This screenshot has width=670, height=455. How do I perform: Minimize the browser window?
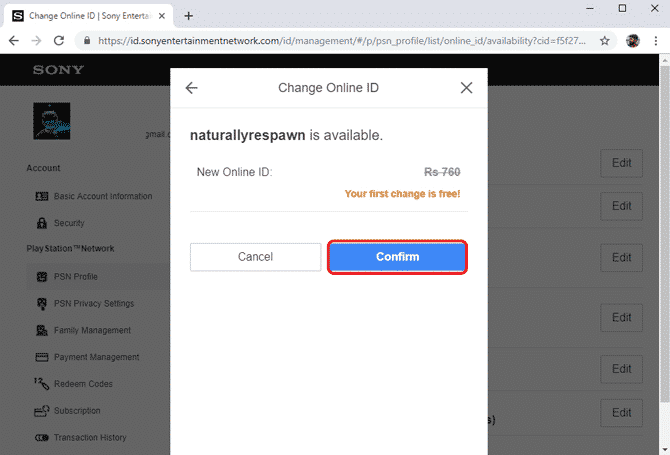pos(590,9)
